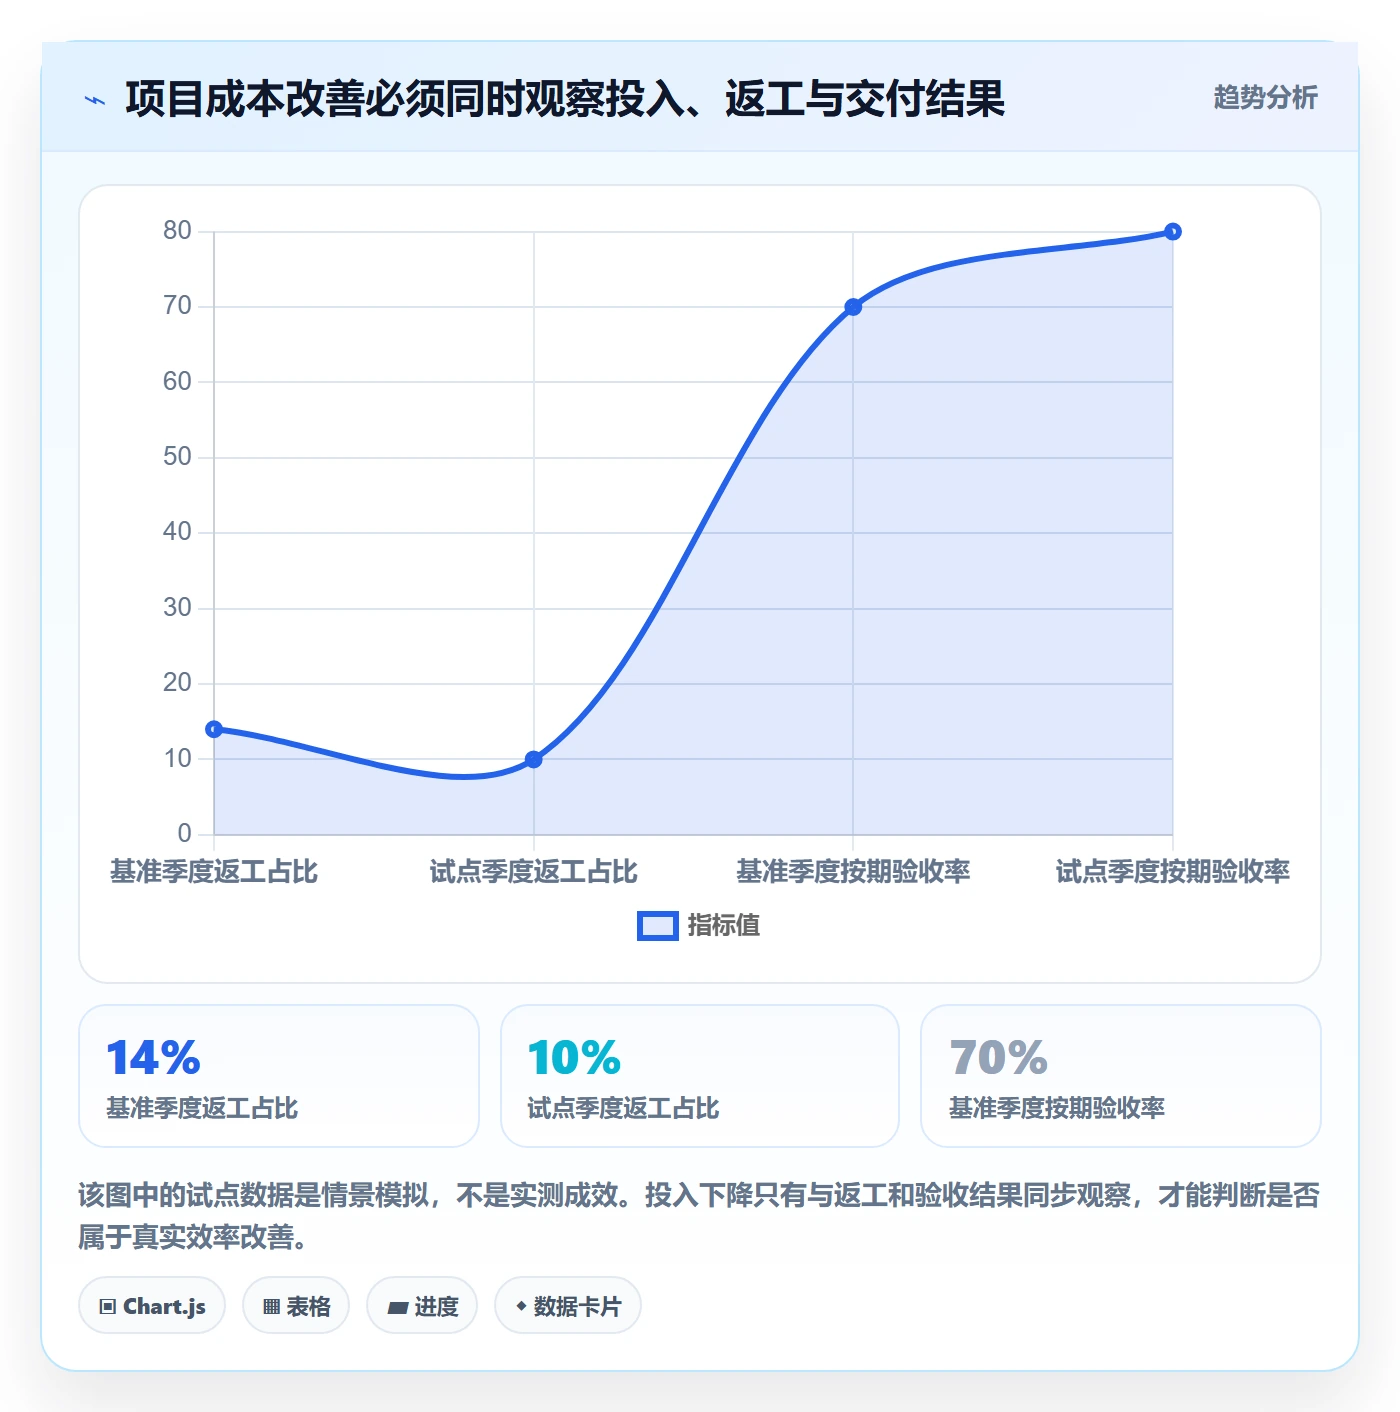Click the data point for 基准季度返工占比
Image resolution: width=1400 pixels, height=1412 pixels.
coord(214,729)
